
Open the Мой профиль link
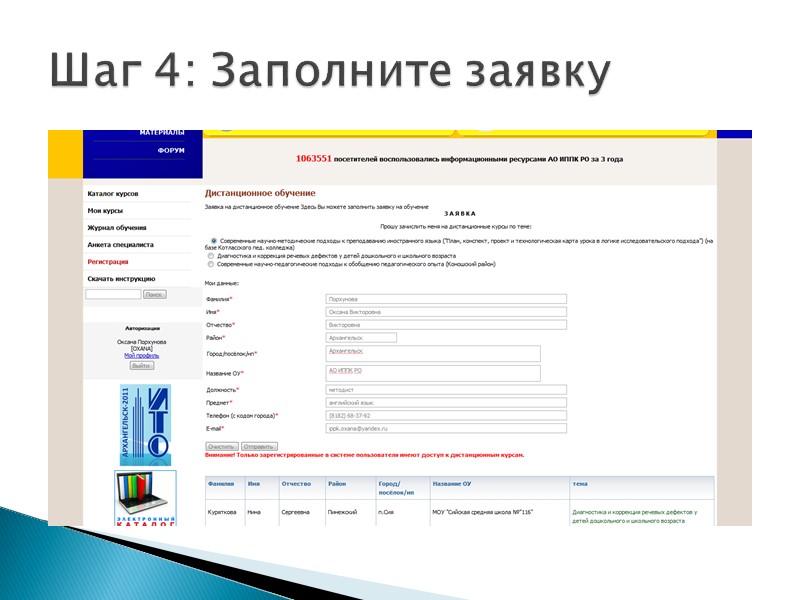[x=141, y=356]
